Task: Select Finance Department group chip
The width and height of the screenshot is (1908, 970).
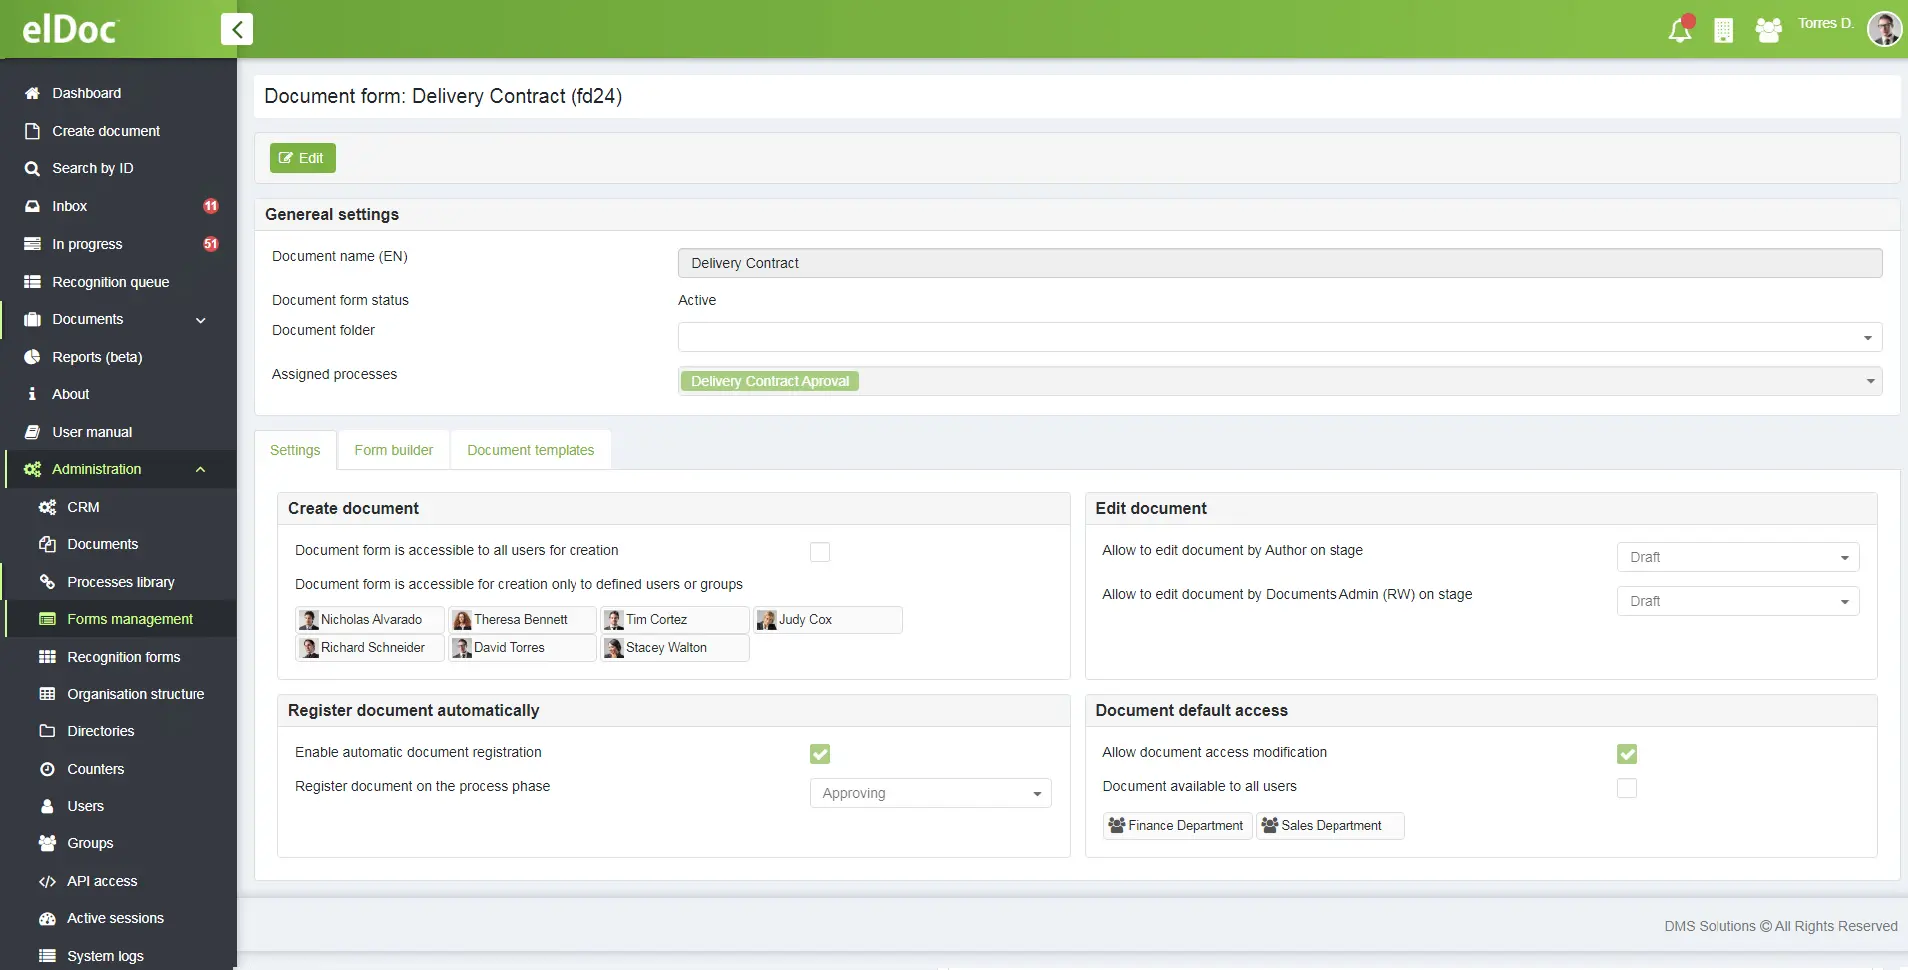Action: pyautogui.click(x=1177, y=826)
